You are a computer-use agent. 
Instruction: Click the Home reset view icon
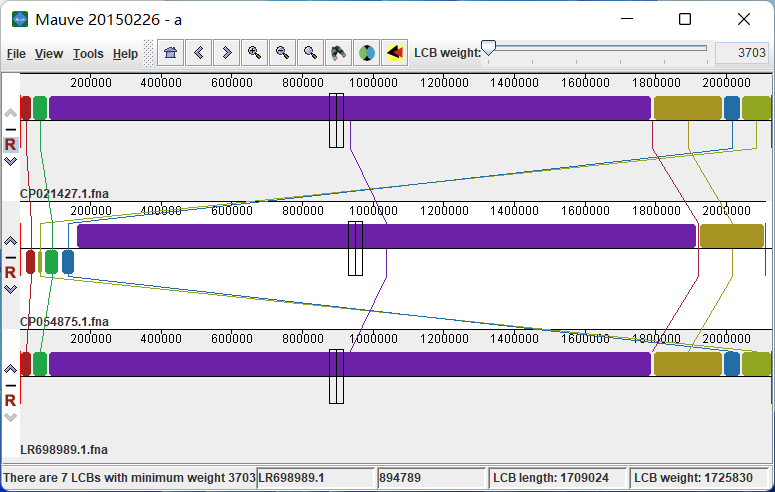[x=171, y=53]
